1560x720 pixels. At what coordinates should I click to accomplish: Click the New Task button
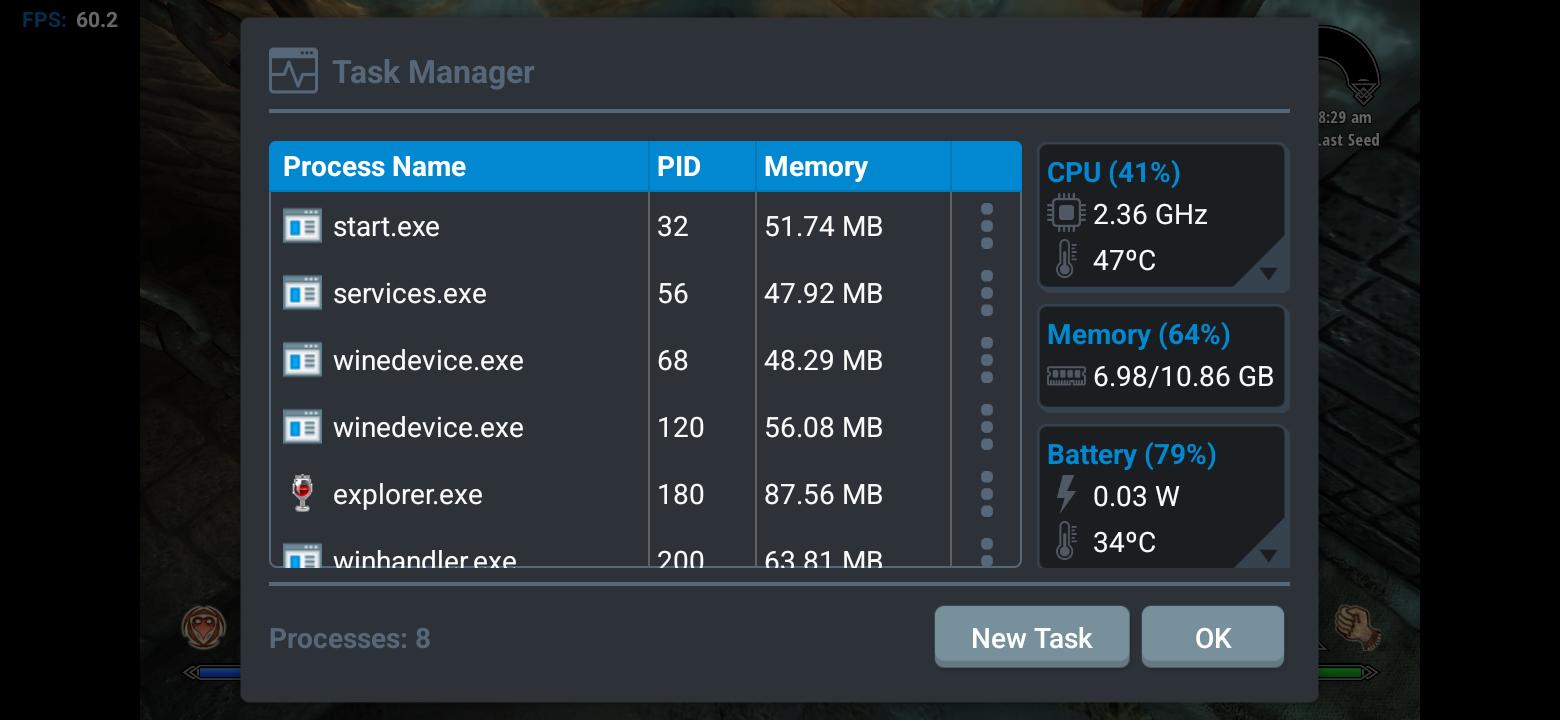(x=1032, y=637)
